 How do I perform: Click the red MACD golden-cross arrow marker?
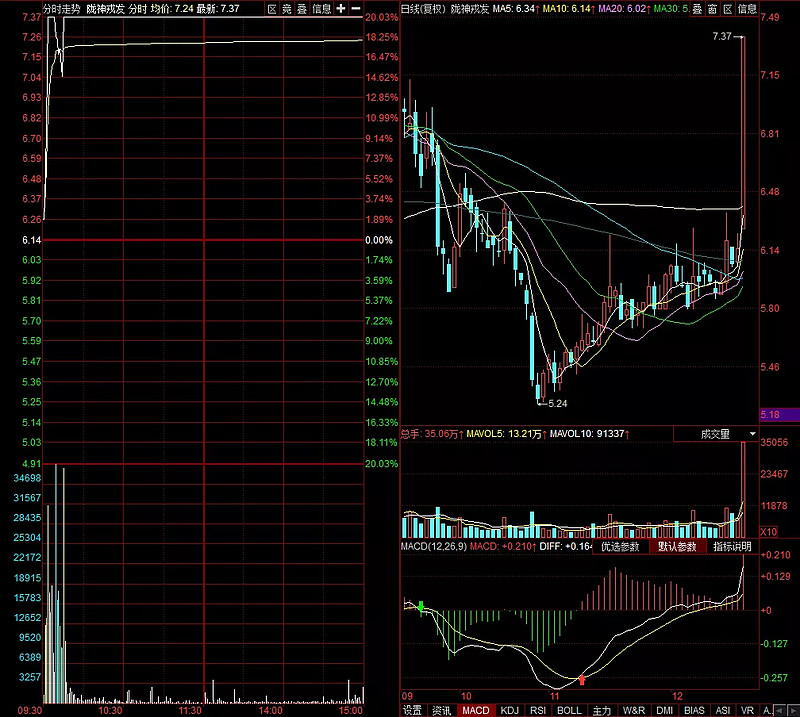(582, 679)
